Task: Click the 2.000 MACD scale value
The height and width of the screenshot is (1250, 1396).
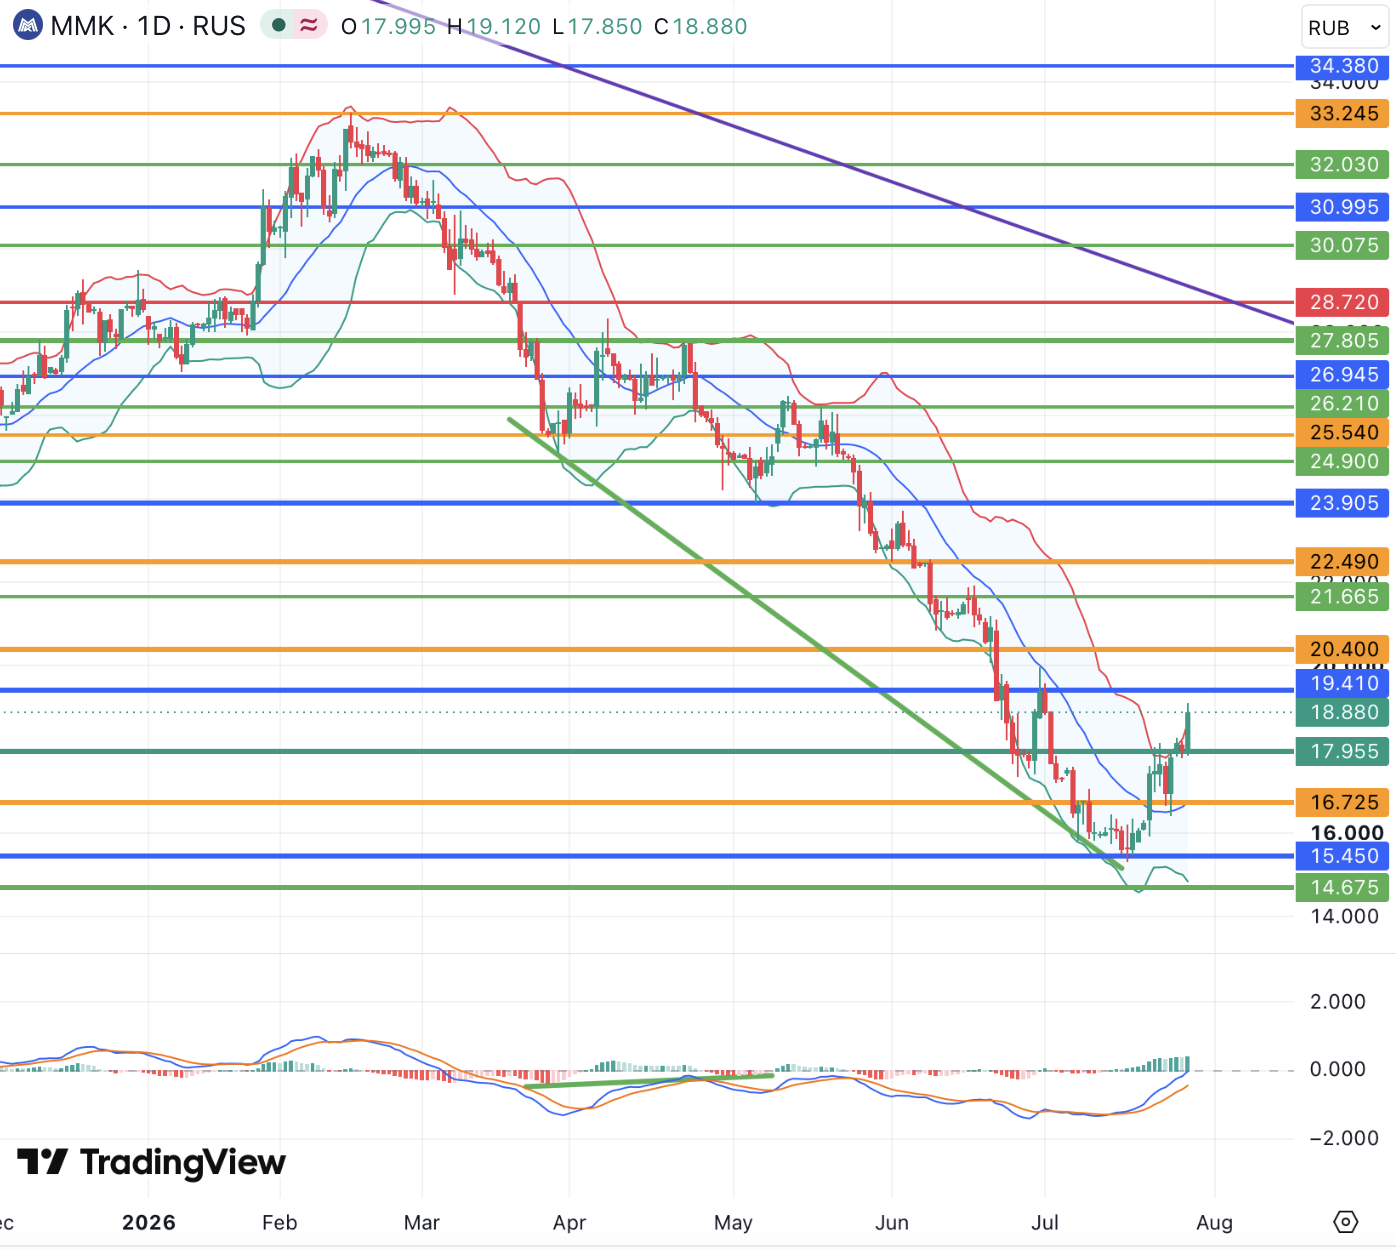Action: click(x=1337, y=1002)
